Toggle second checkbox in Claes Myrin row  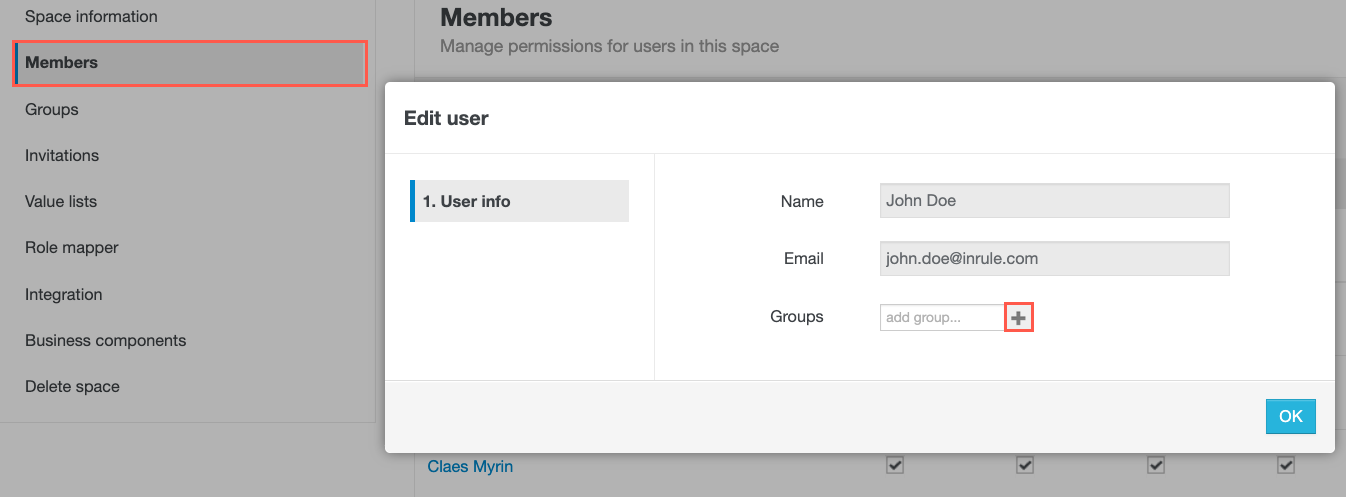tap(1025, 465)
